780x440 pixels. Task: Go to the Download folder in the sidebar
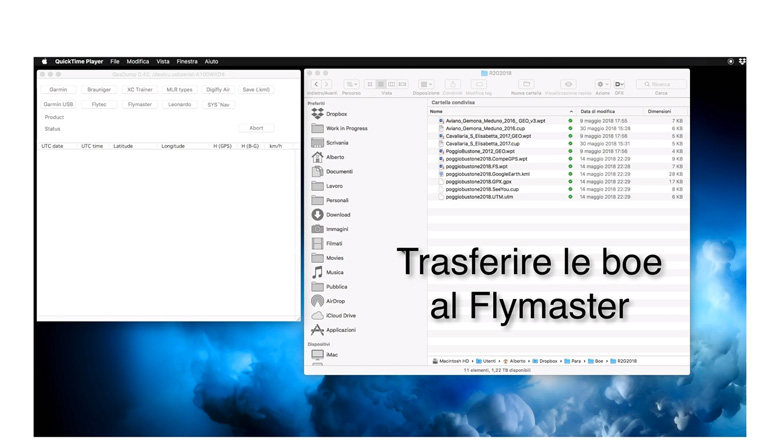[x=337, y=215]
